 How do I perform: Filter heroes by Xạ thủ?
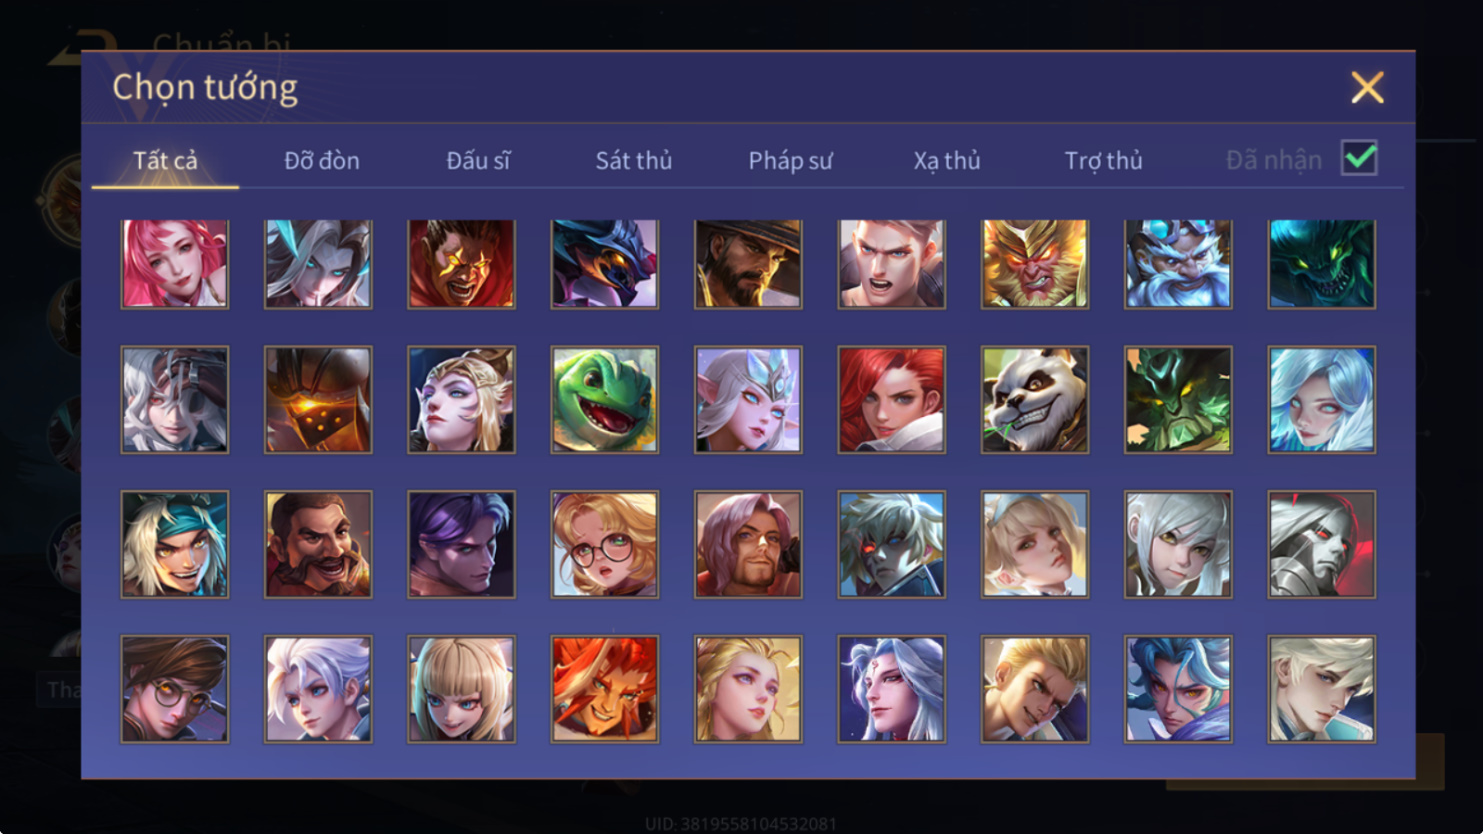pos(947,160)
